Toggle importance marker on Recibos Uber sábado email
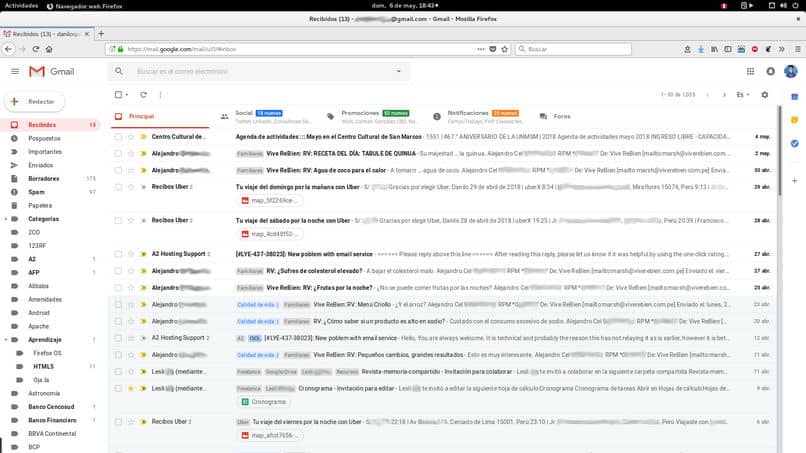806x453 pixels. coord(143,221)
